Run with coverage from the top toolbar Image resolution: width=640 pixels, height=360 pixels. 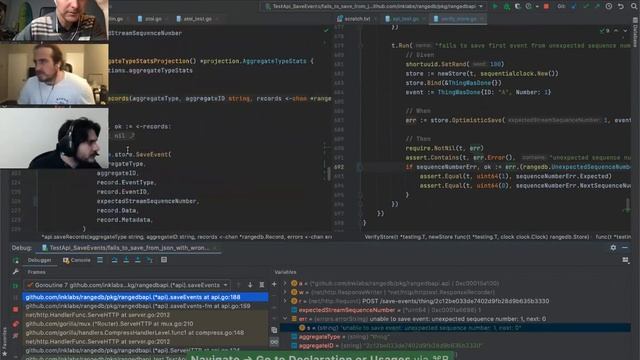tap(517, 7)
